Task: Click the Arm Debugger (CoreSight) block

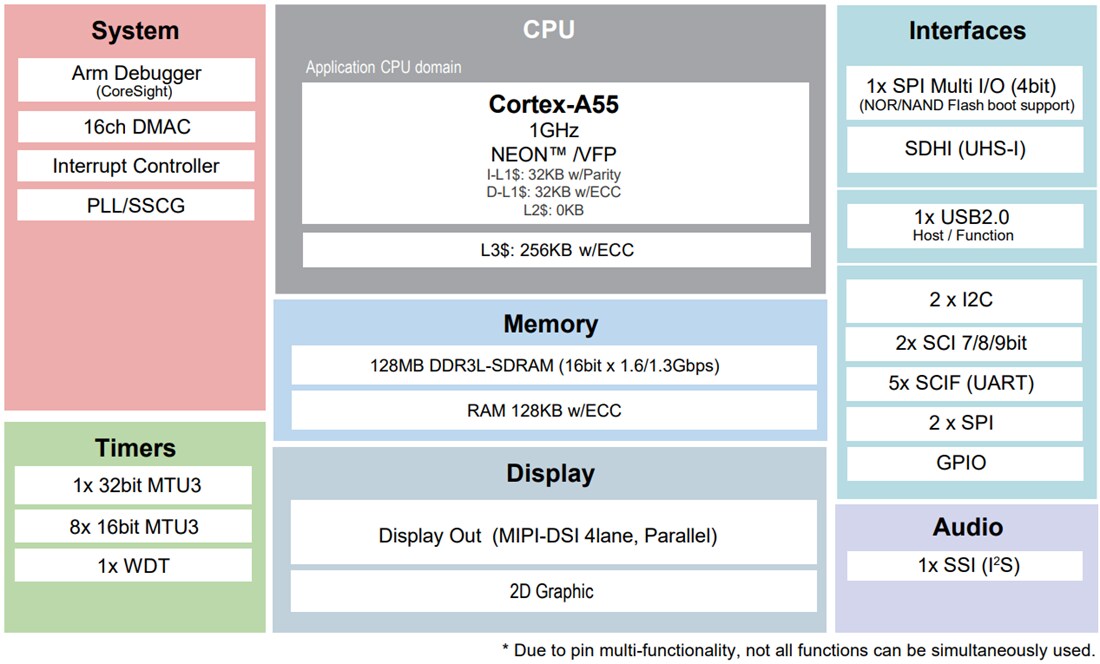Action: 136,80
